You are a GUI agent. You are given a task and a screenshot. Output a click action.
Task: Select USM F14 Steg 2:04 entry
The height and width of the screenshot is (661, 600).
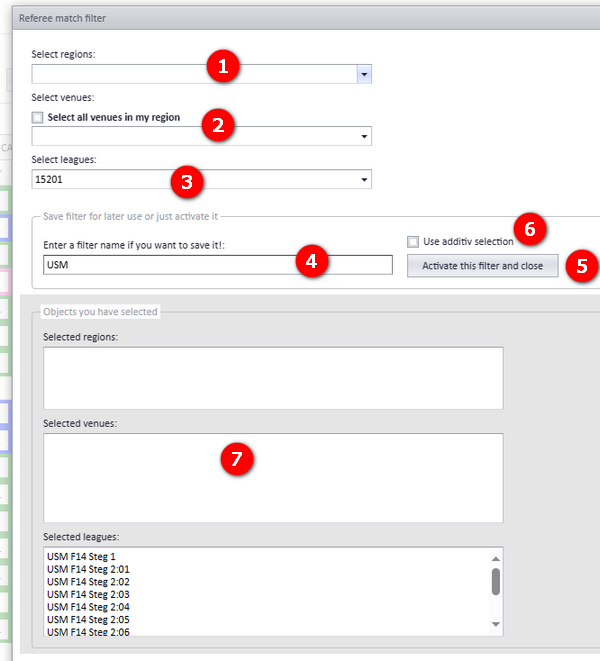pyautogui.click(x=88, y=607)
